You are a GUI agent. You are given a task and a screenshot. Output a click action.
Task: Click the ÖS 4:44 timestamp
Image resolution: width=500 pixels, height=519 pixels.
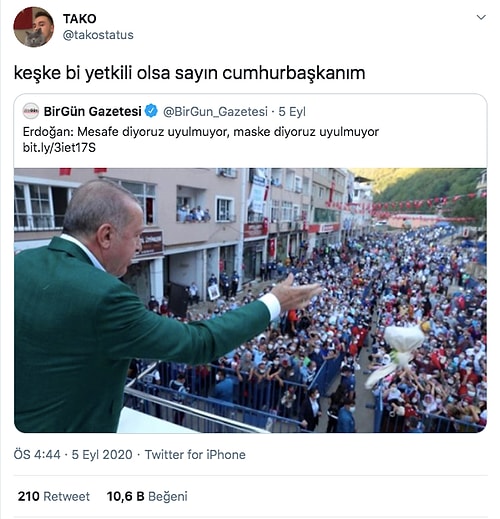(37, 455)
